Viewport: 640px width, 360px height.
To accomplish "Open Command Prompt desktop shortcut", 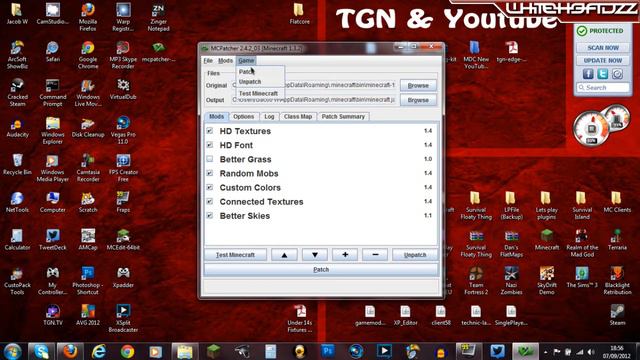I will (x=53, y=93).
